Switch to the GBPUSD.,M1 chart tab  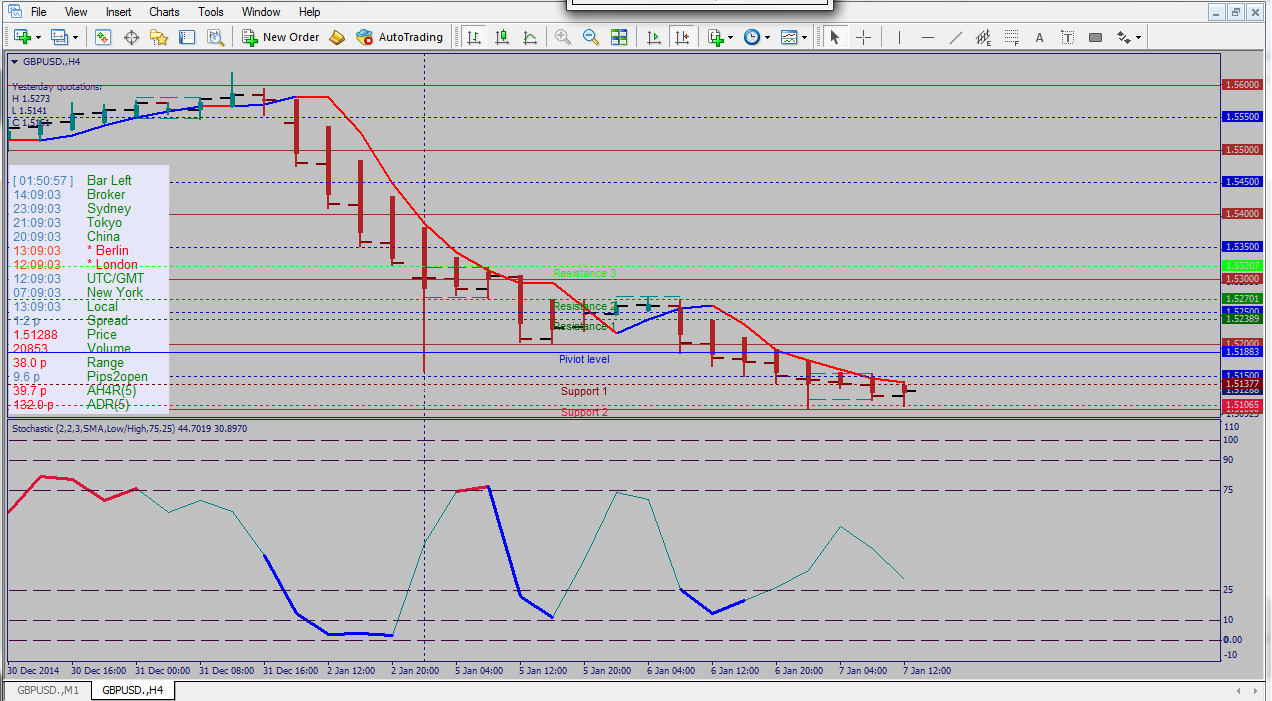(x=46, y=690)
